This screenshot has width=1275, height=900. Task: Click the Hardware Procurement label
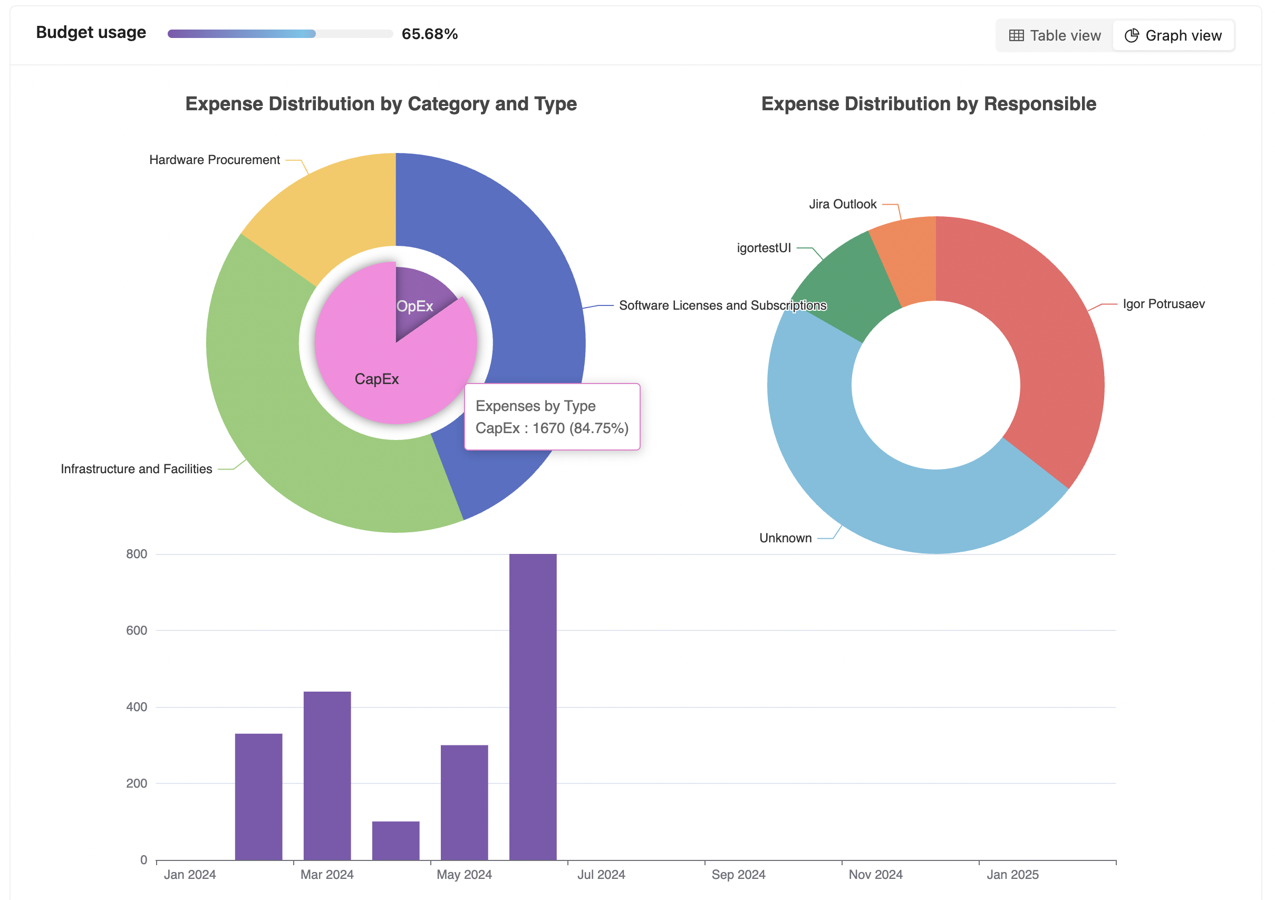[215, 160]
